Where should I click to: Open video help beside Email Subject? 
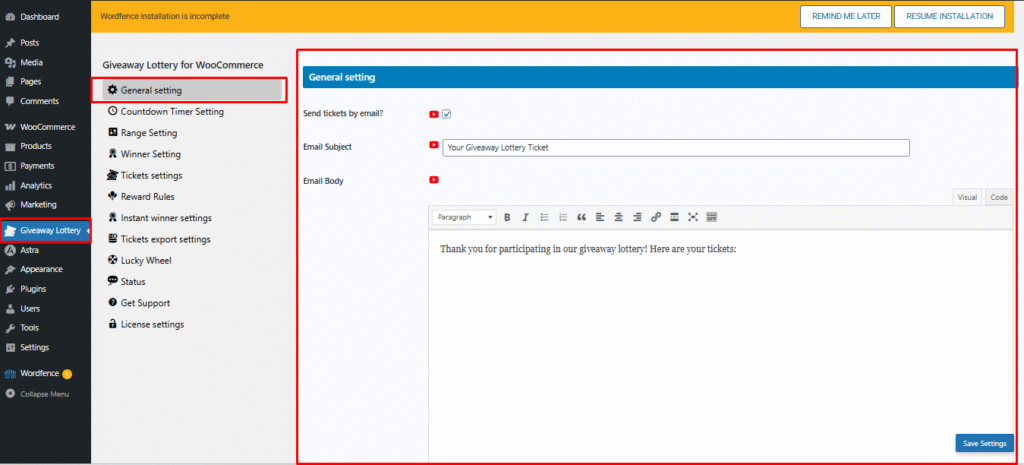434,145
